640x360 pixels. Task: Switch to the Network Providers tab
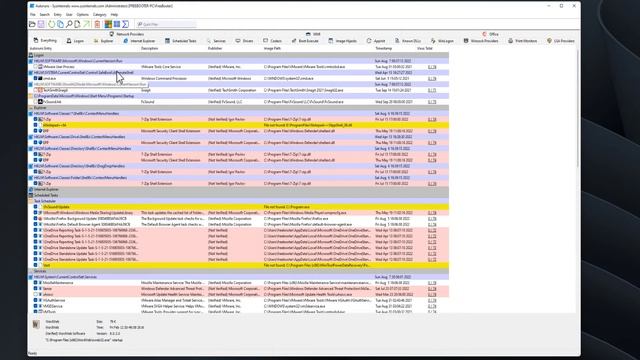(x=126, y=34)
